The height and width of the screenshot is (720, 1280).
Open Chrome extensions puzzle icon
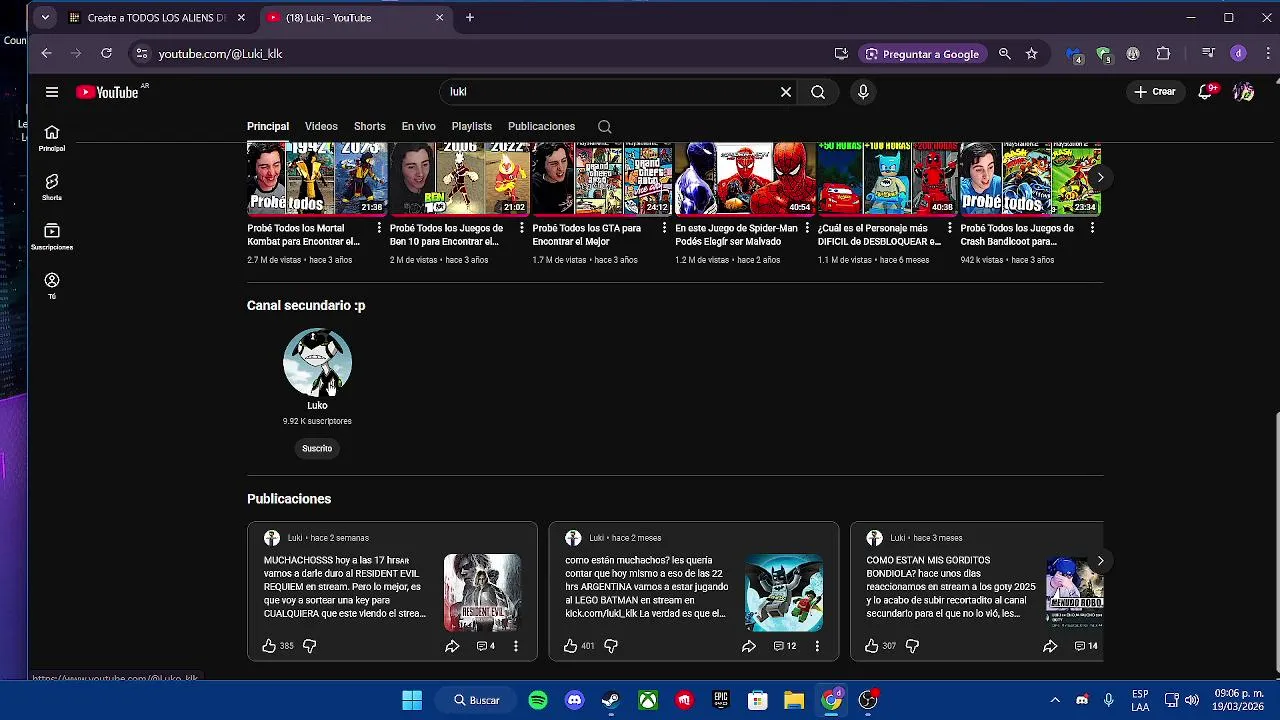click(1163, 54)
